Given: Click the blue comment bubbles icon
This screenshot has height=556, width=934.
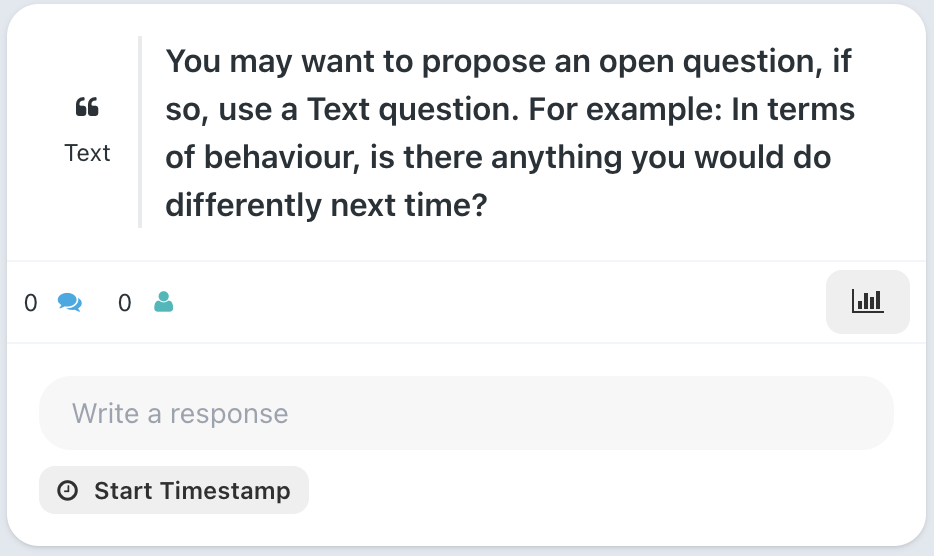Looking at the screenshot, I should (x=70, y=303).
